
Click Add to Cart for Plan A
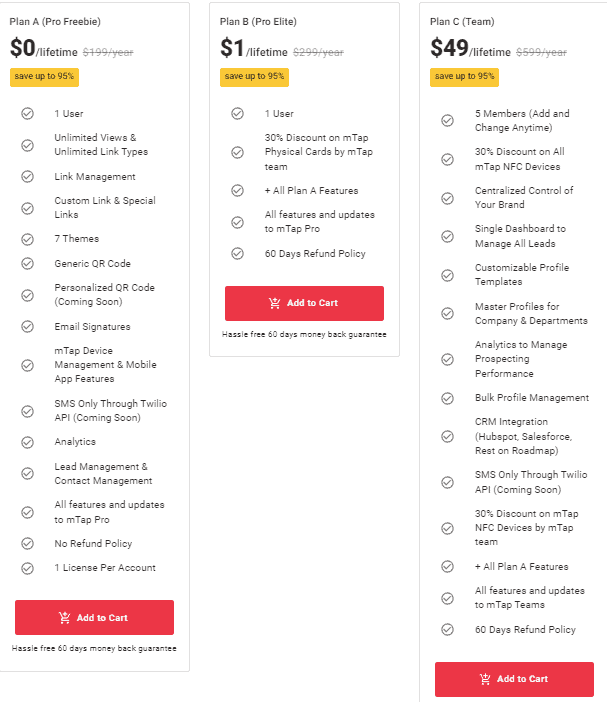point(94,617)
